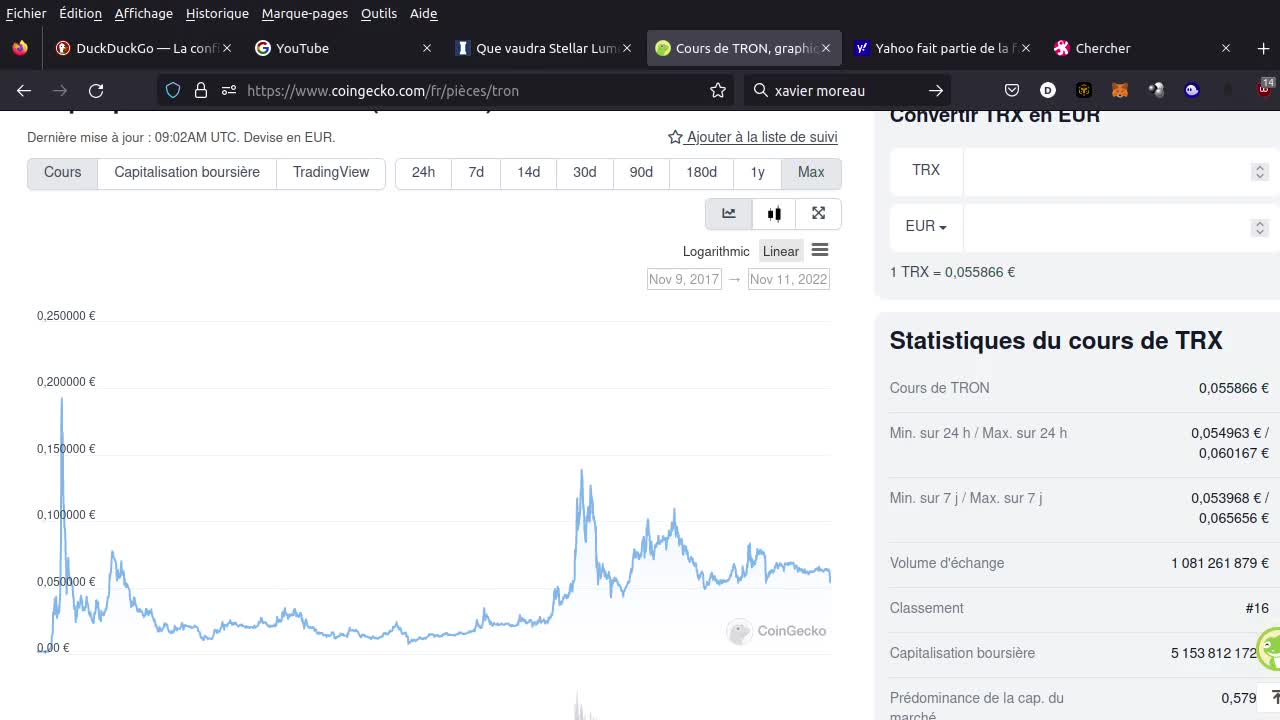Click the TRX amount stepper arrows
This screenshot has height=720, width=1280.
[1260, 172]
